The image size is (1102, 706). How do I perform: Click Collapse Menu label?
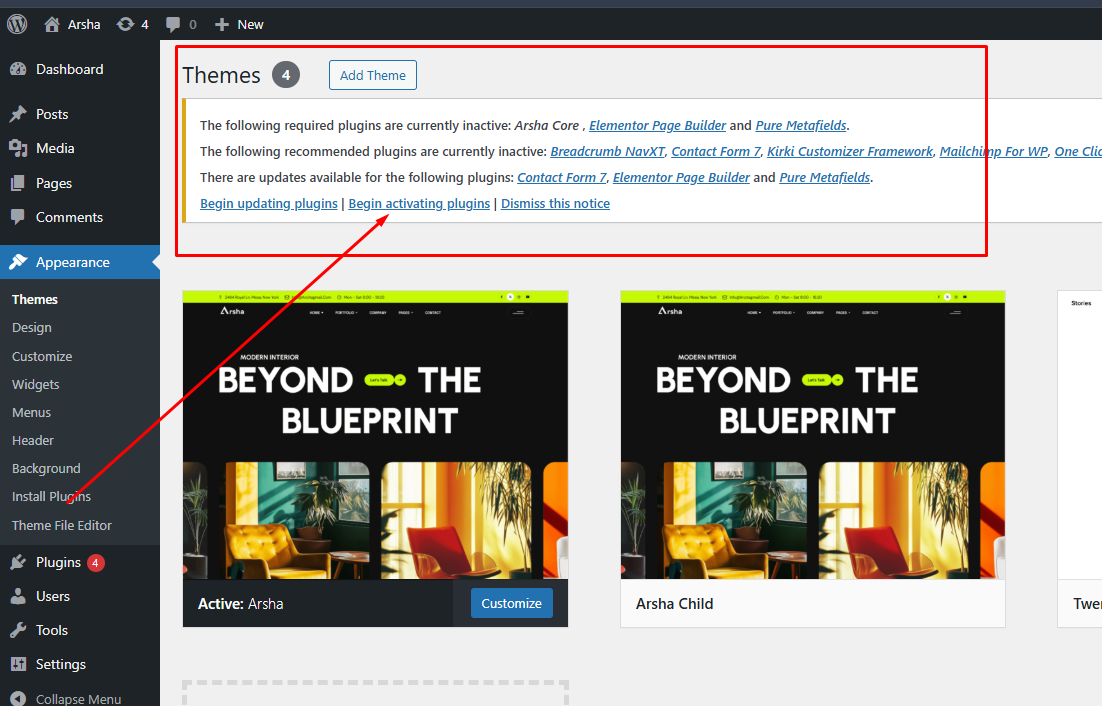(79, 699)
